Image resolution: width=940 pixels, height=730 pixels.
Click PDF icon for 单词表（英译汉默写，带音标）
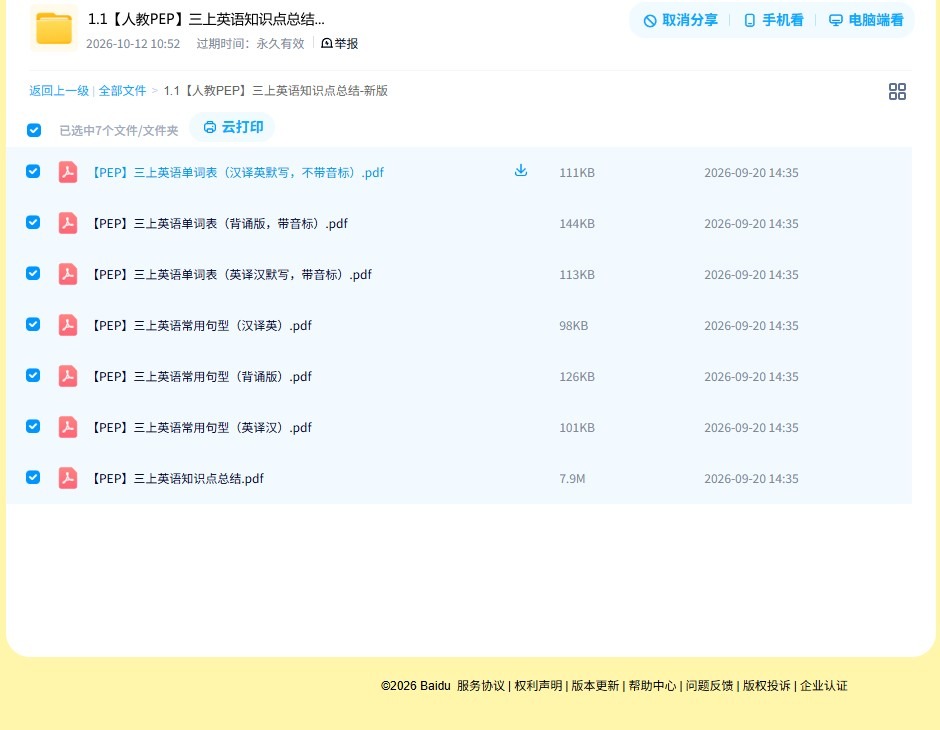click(68, 274)
